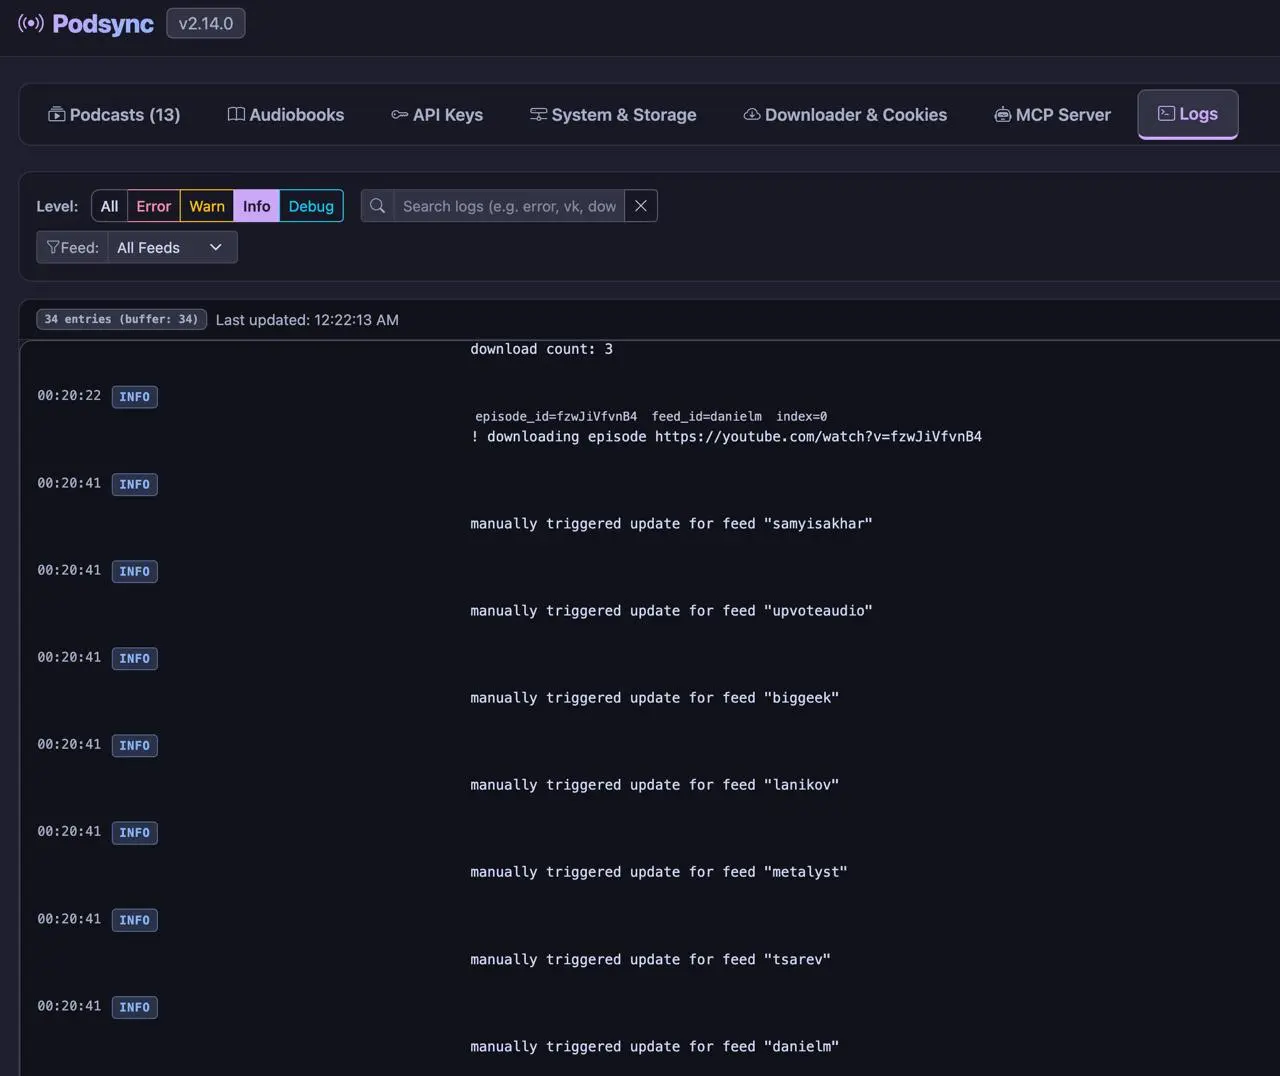Click the 00:20:22 timestamp
The width and height of the screenshot is (1280, 1076).
pos(69,395)
